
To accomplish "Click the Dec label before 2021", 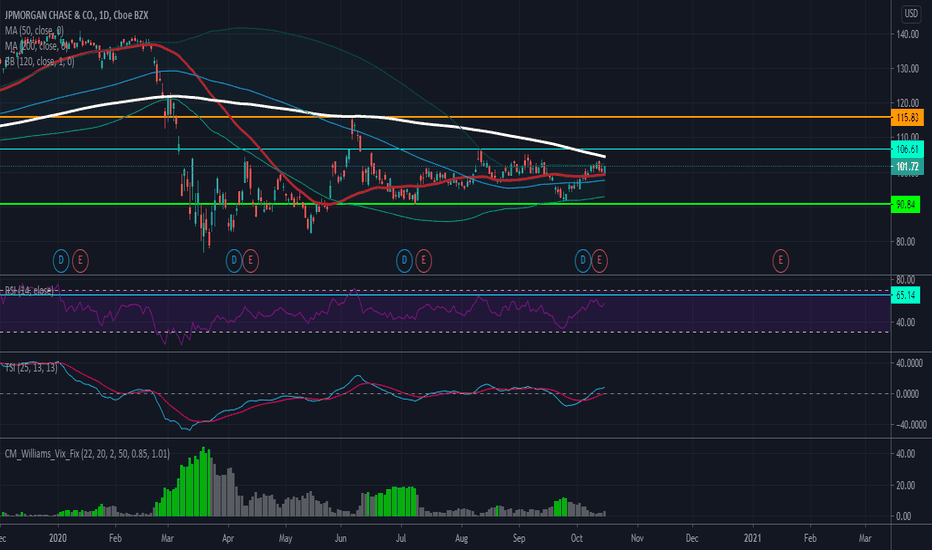I will (692, 538).
